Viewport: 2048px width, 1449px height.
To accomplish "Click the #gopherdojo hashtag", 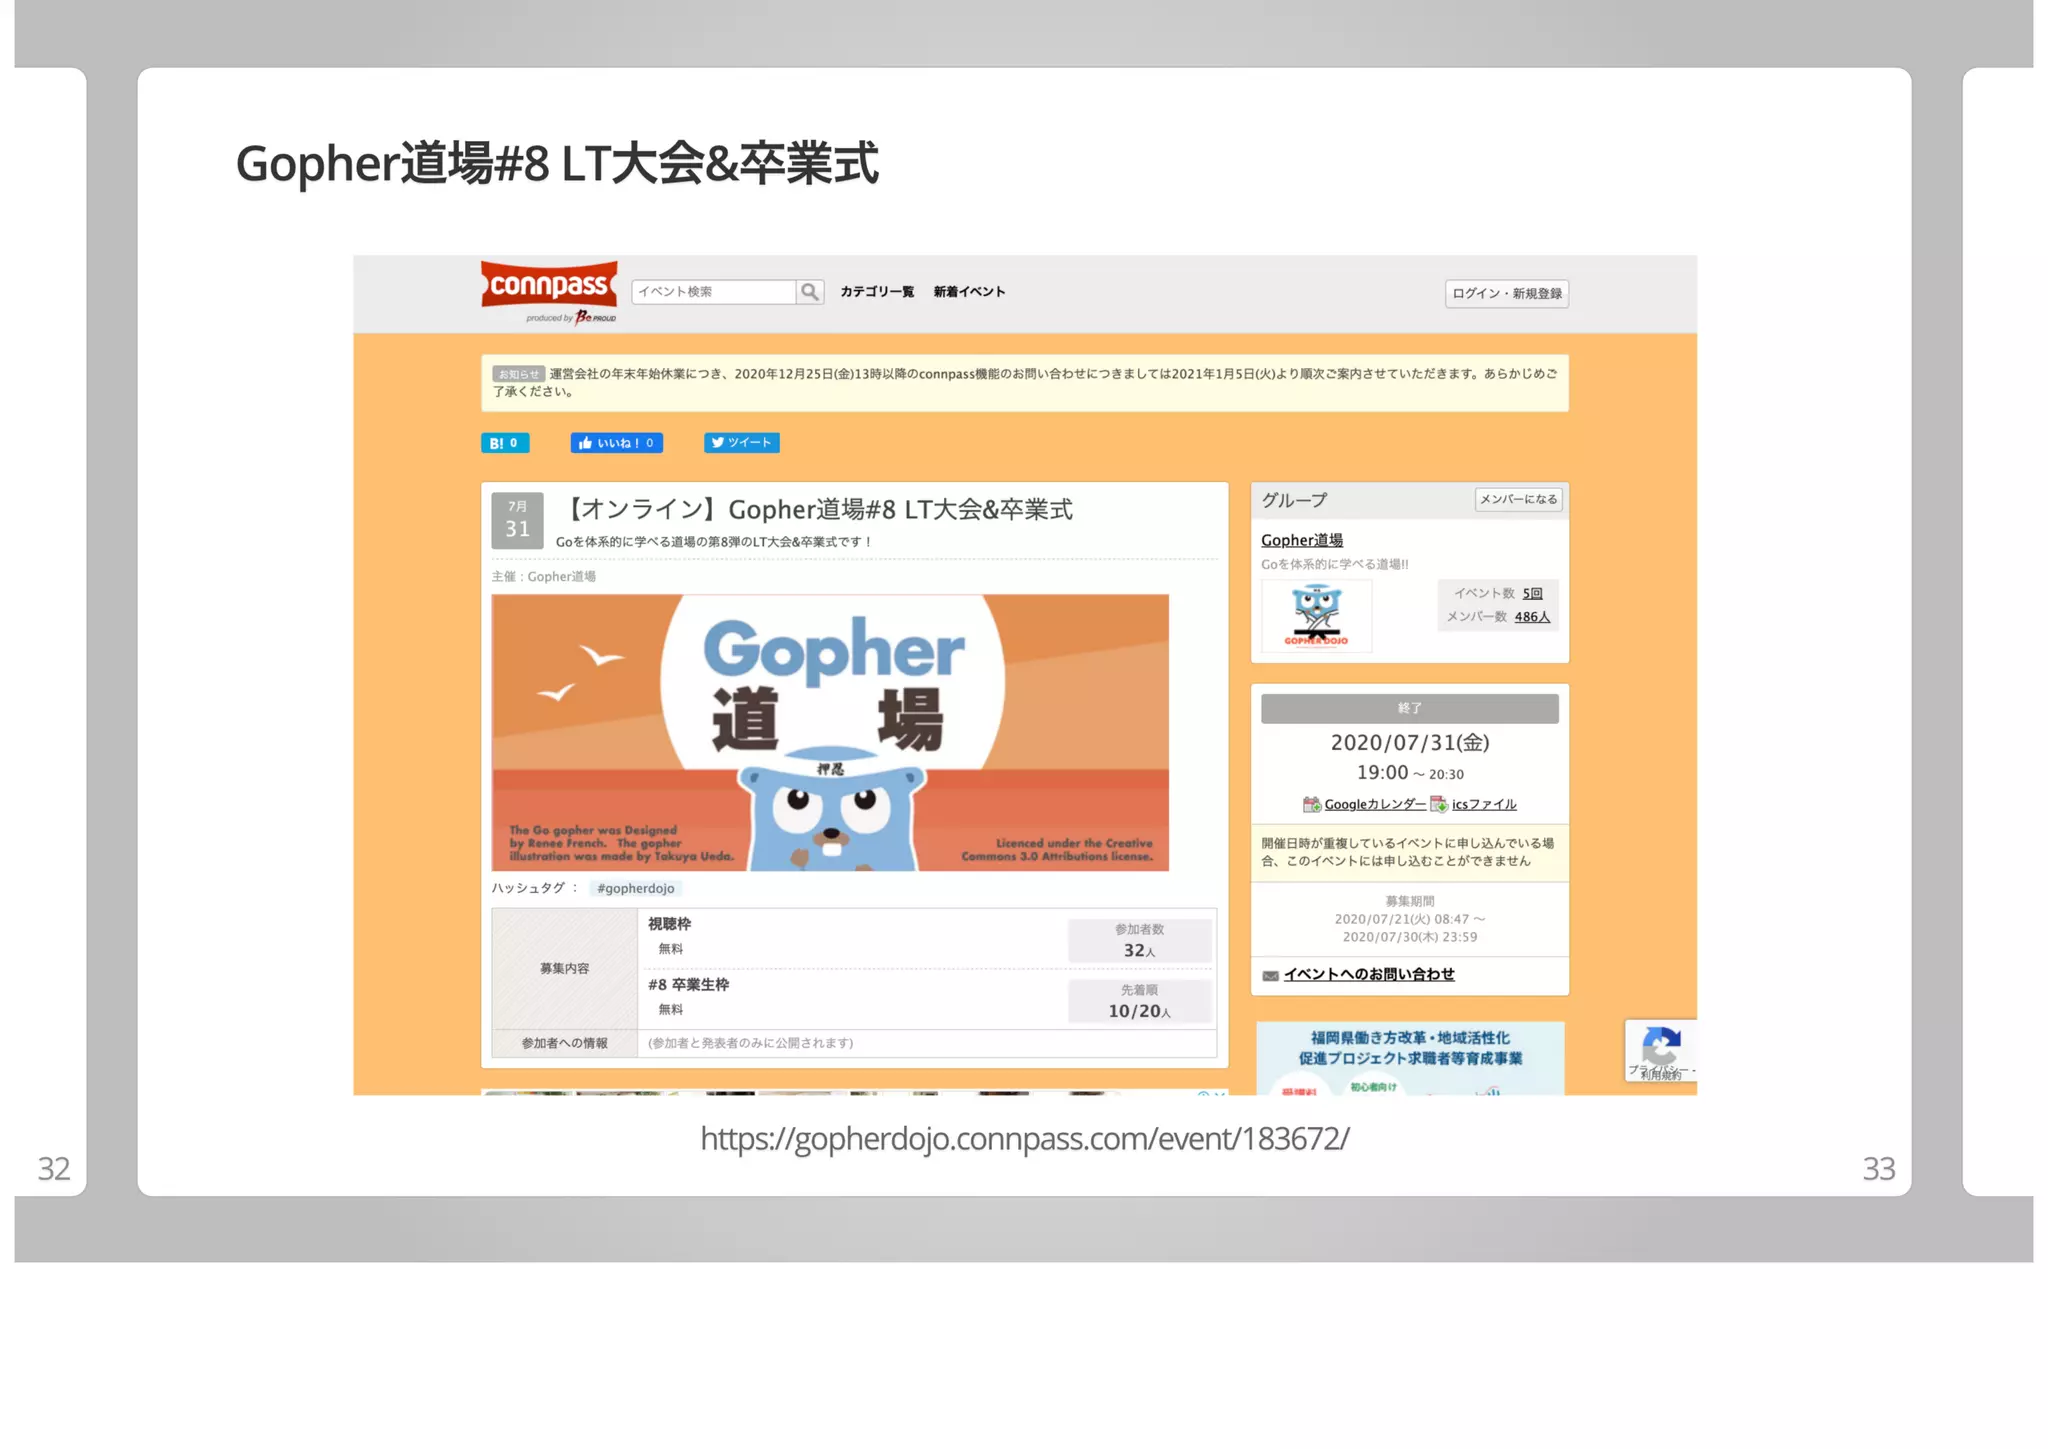I will pyautogui.click(x=635, y=888).
